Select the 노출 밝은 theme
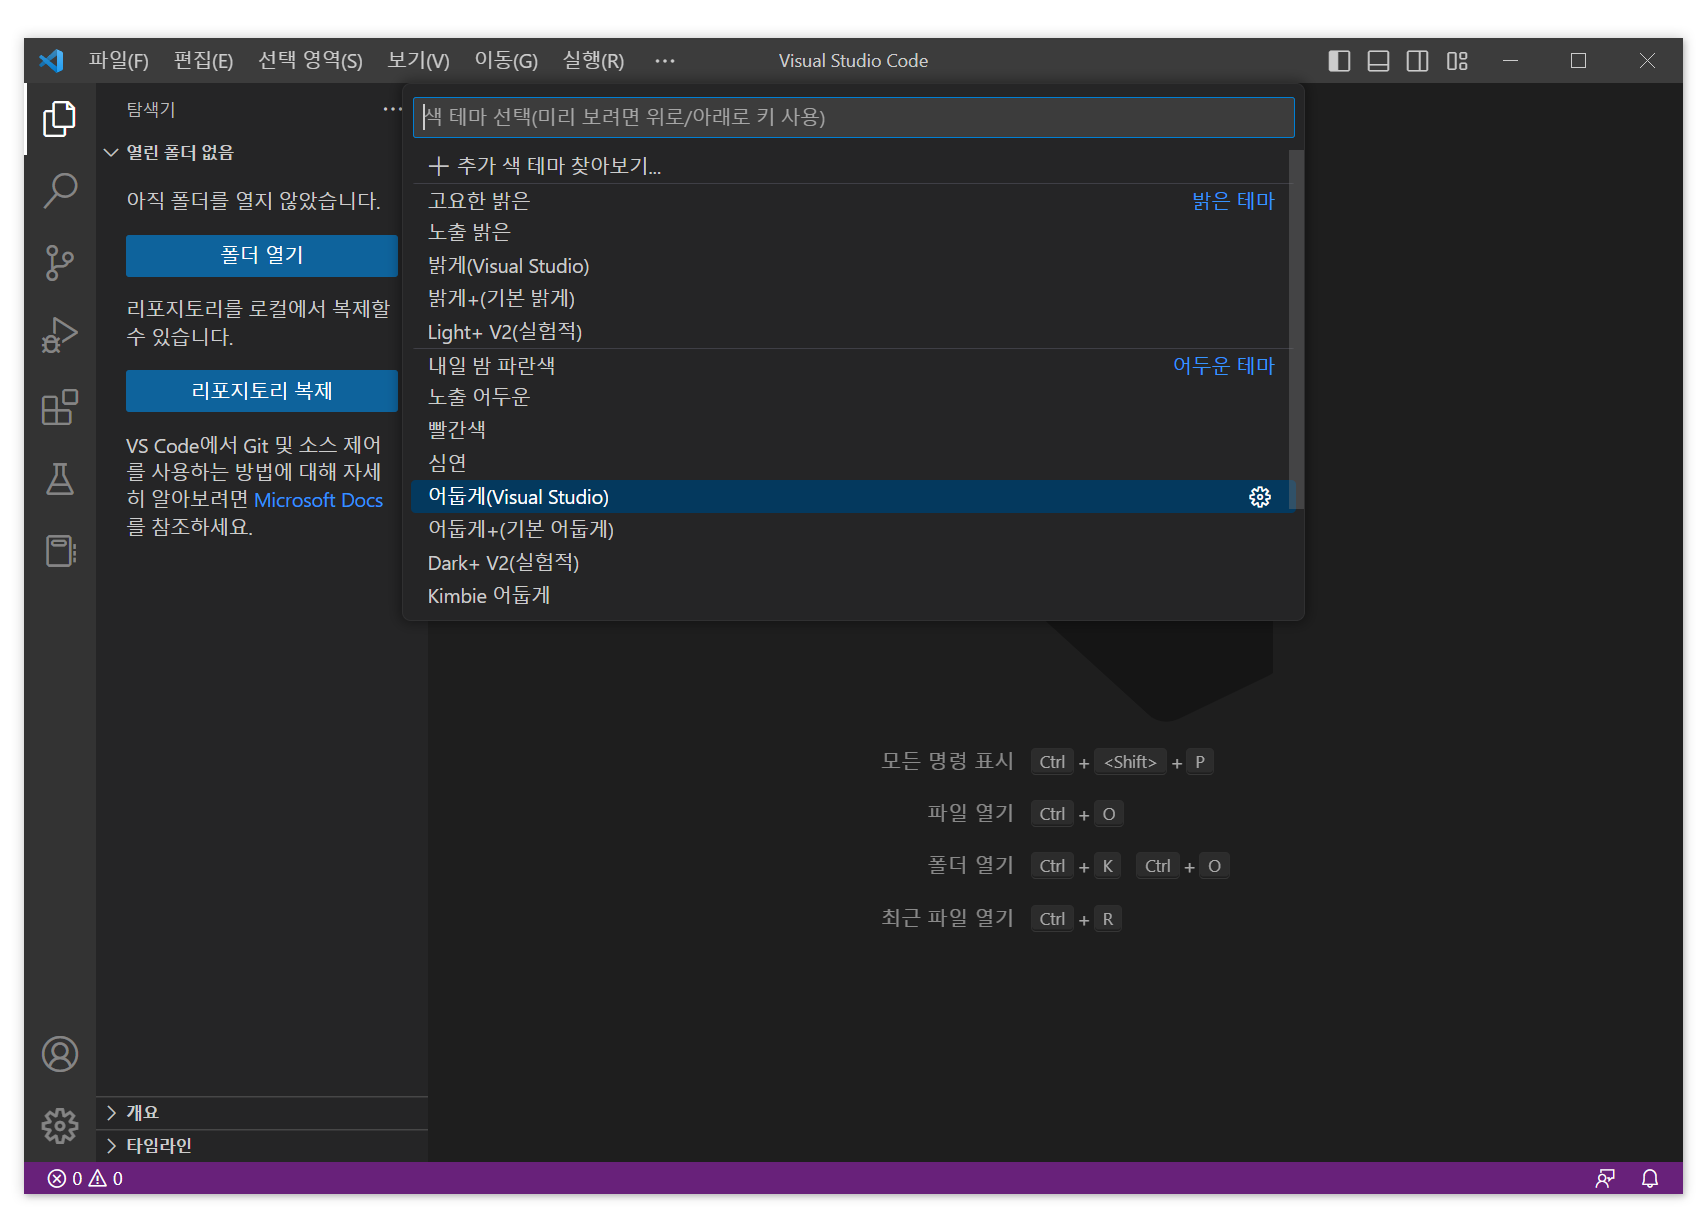 click(x=851, y=232)
